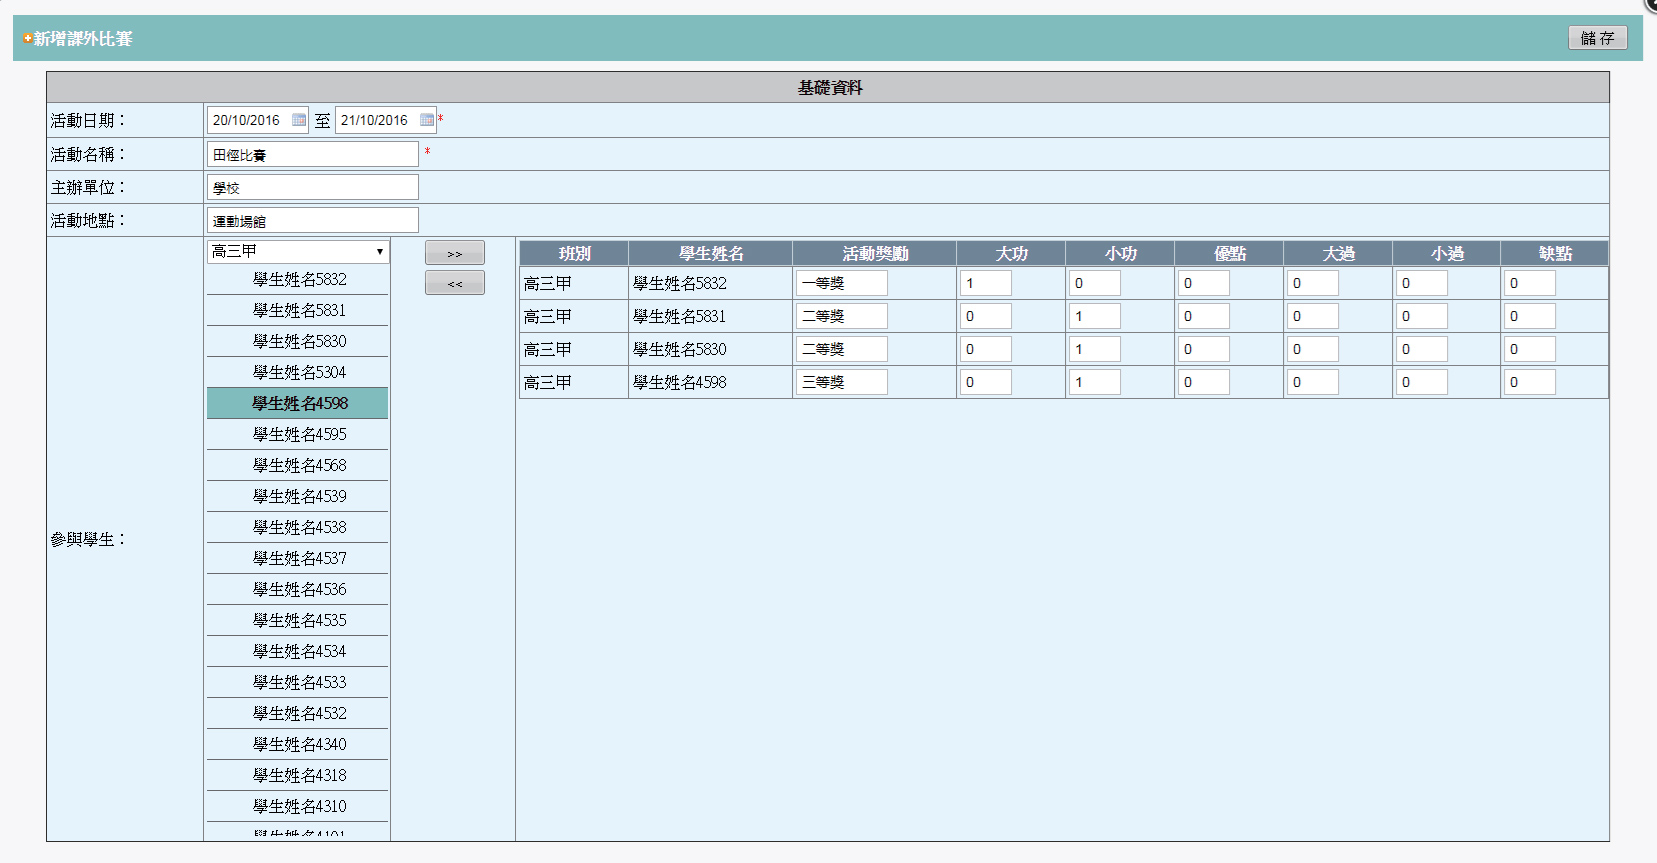1657x863 pixels.
Task: Click the 活動地點 input field
Action: pyautogui.click(x=312, y=220)
